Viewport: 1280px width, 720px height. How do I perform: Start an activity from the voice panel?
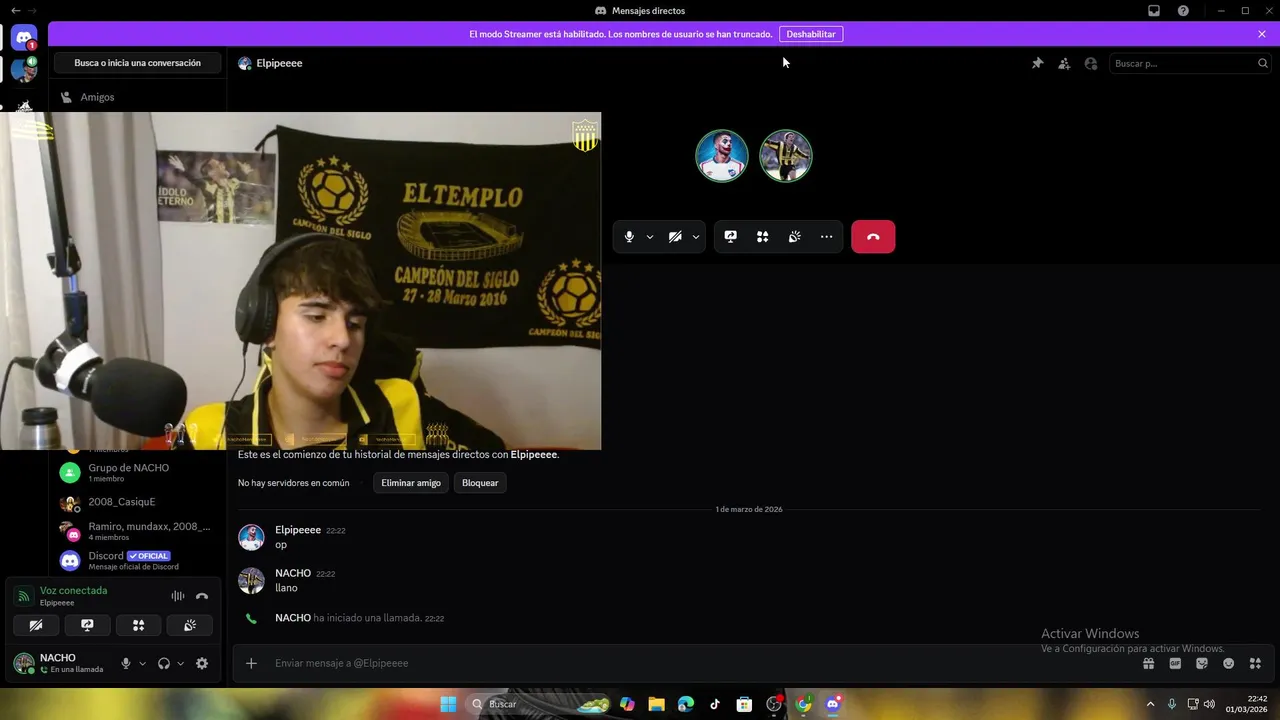click(139, 626)
